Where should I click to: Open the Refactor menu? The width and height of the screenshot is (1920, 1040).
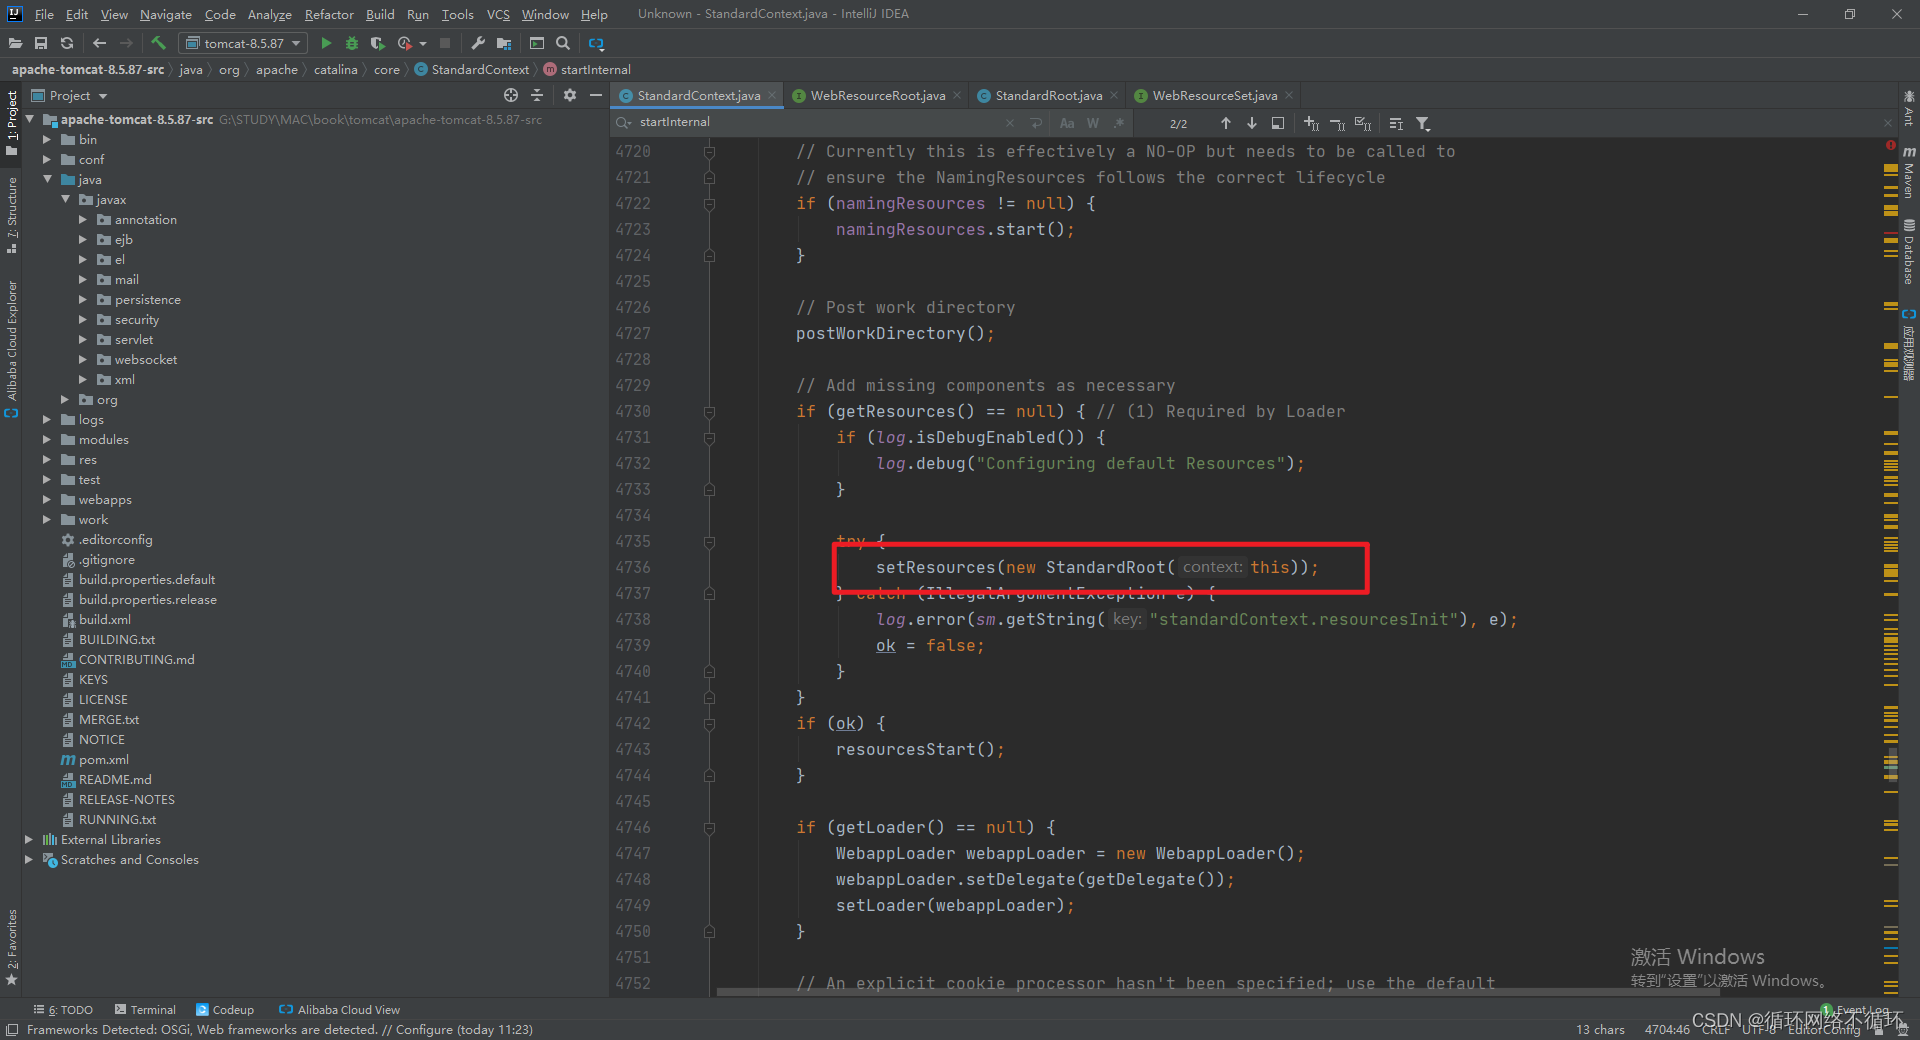(329, 14)
